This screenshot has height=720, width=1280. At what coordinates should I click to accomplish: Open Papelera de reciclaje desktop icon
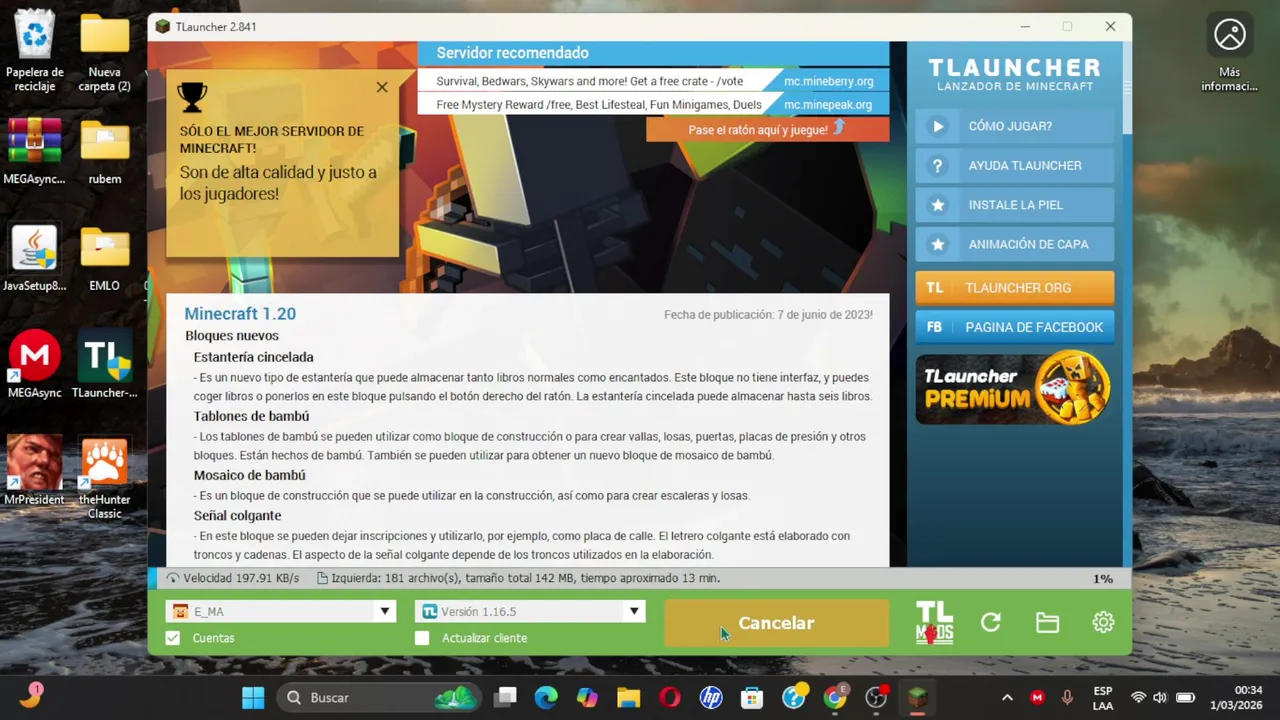[x=35, y=50]
